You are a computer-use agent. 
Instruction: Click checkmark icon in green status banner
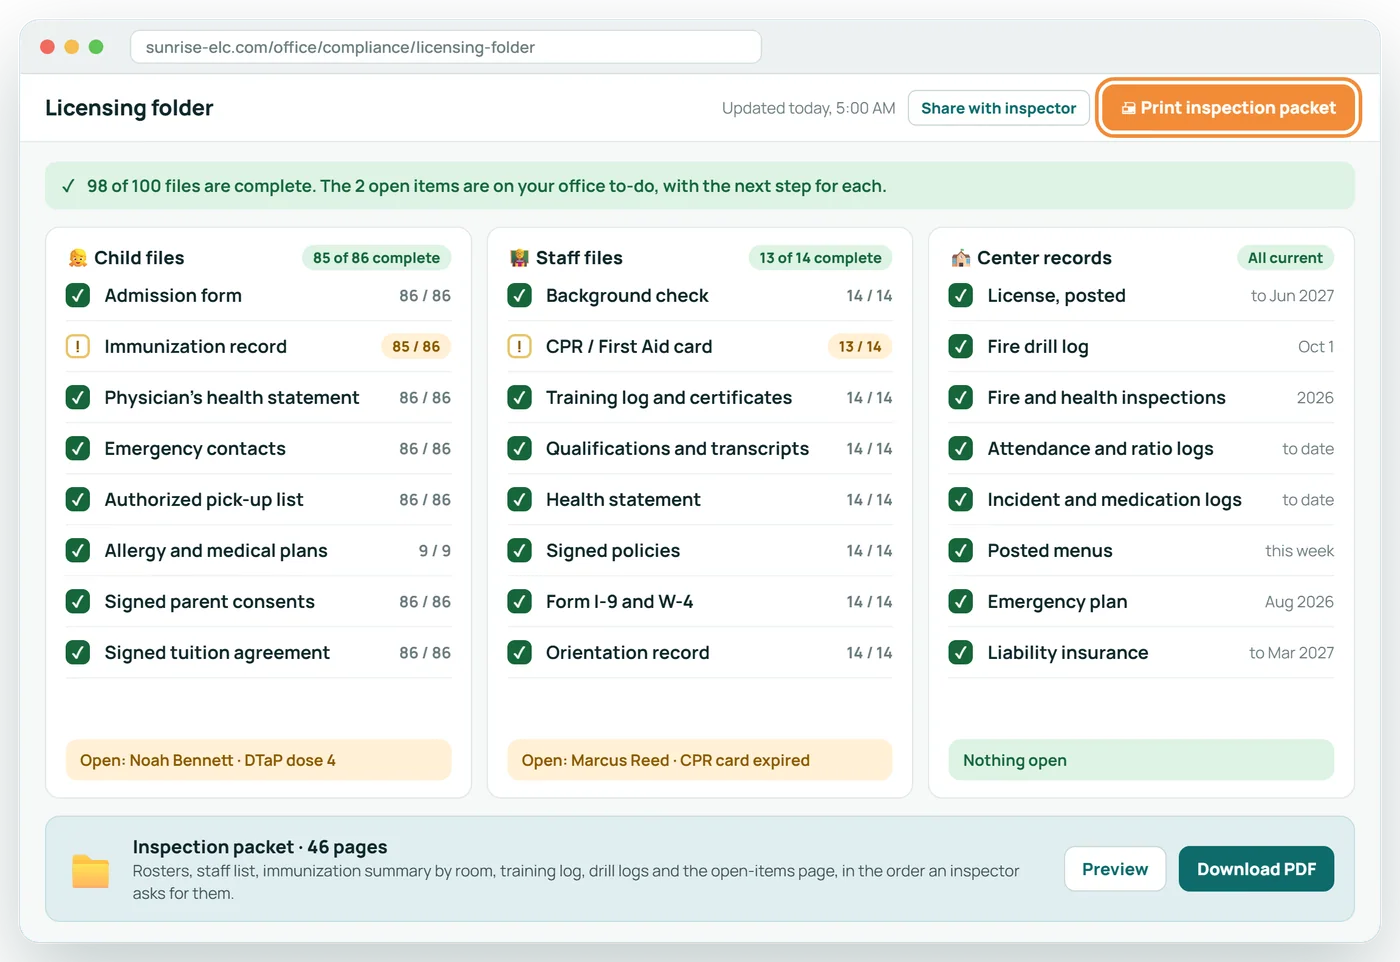(68, 186)
